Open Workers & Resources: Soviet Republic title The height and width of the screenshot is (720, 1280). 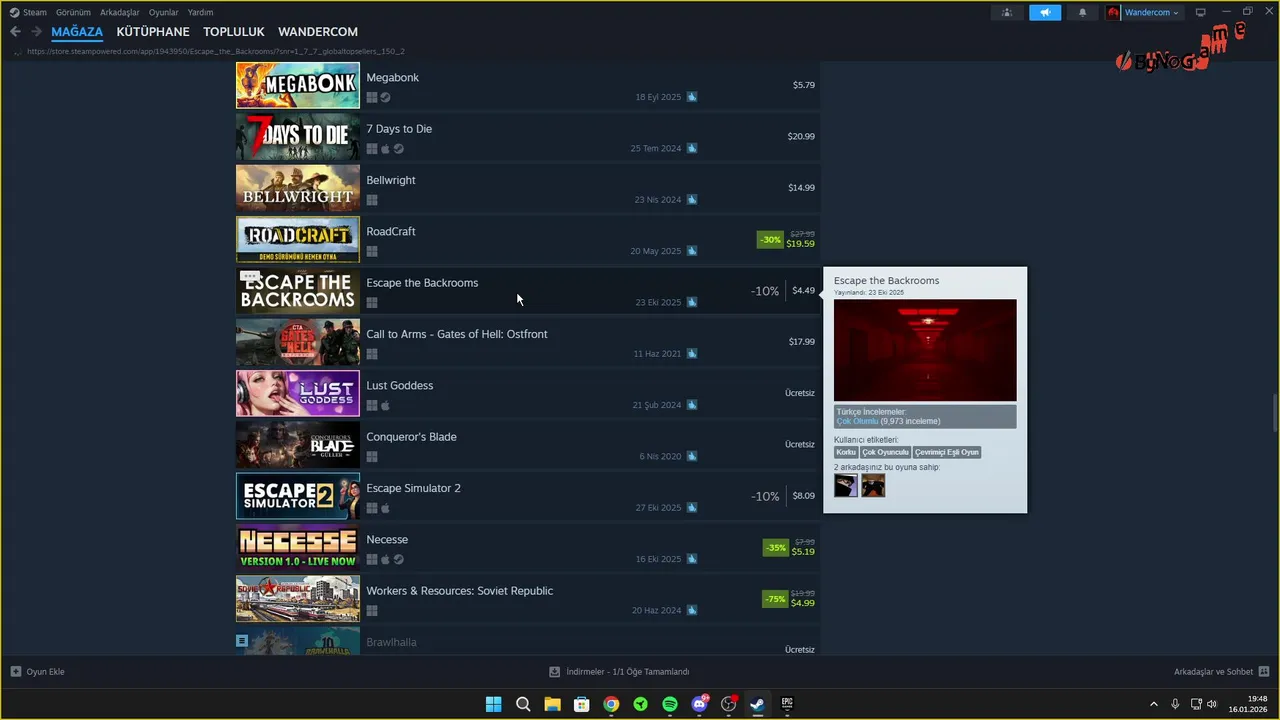tap(460, 591)
